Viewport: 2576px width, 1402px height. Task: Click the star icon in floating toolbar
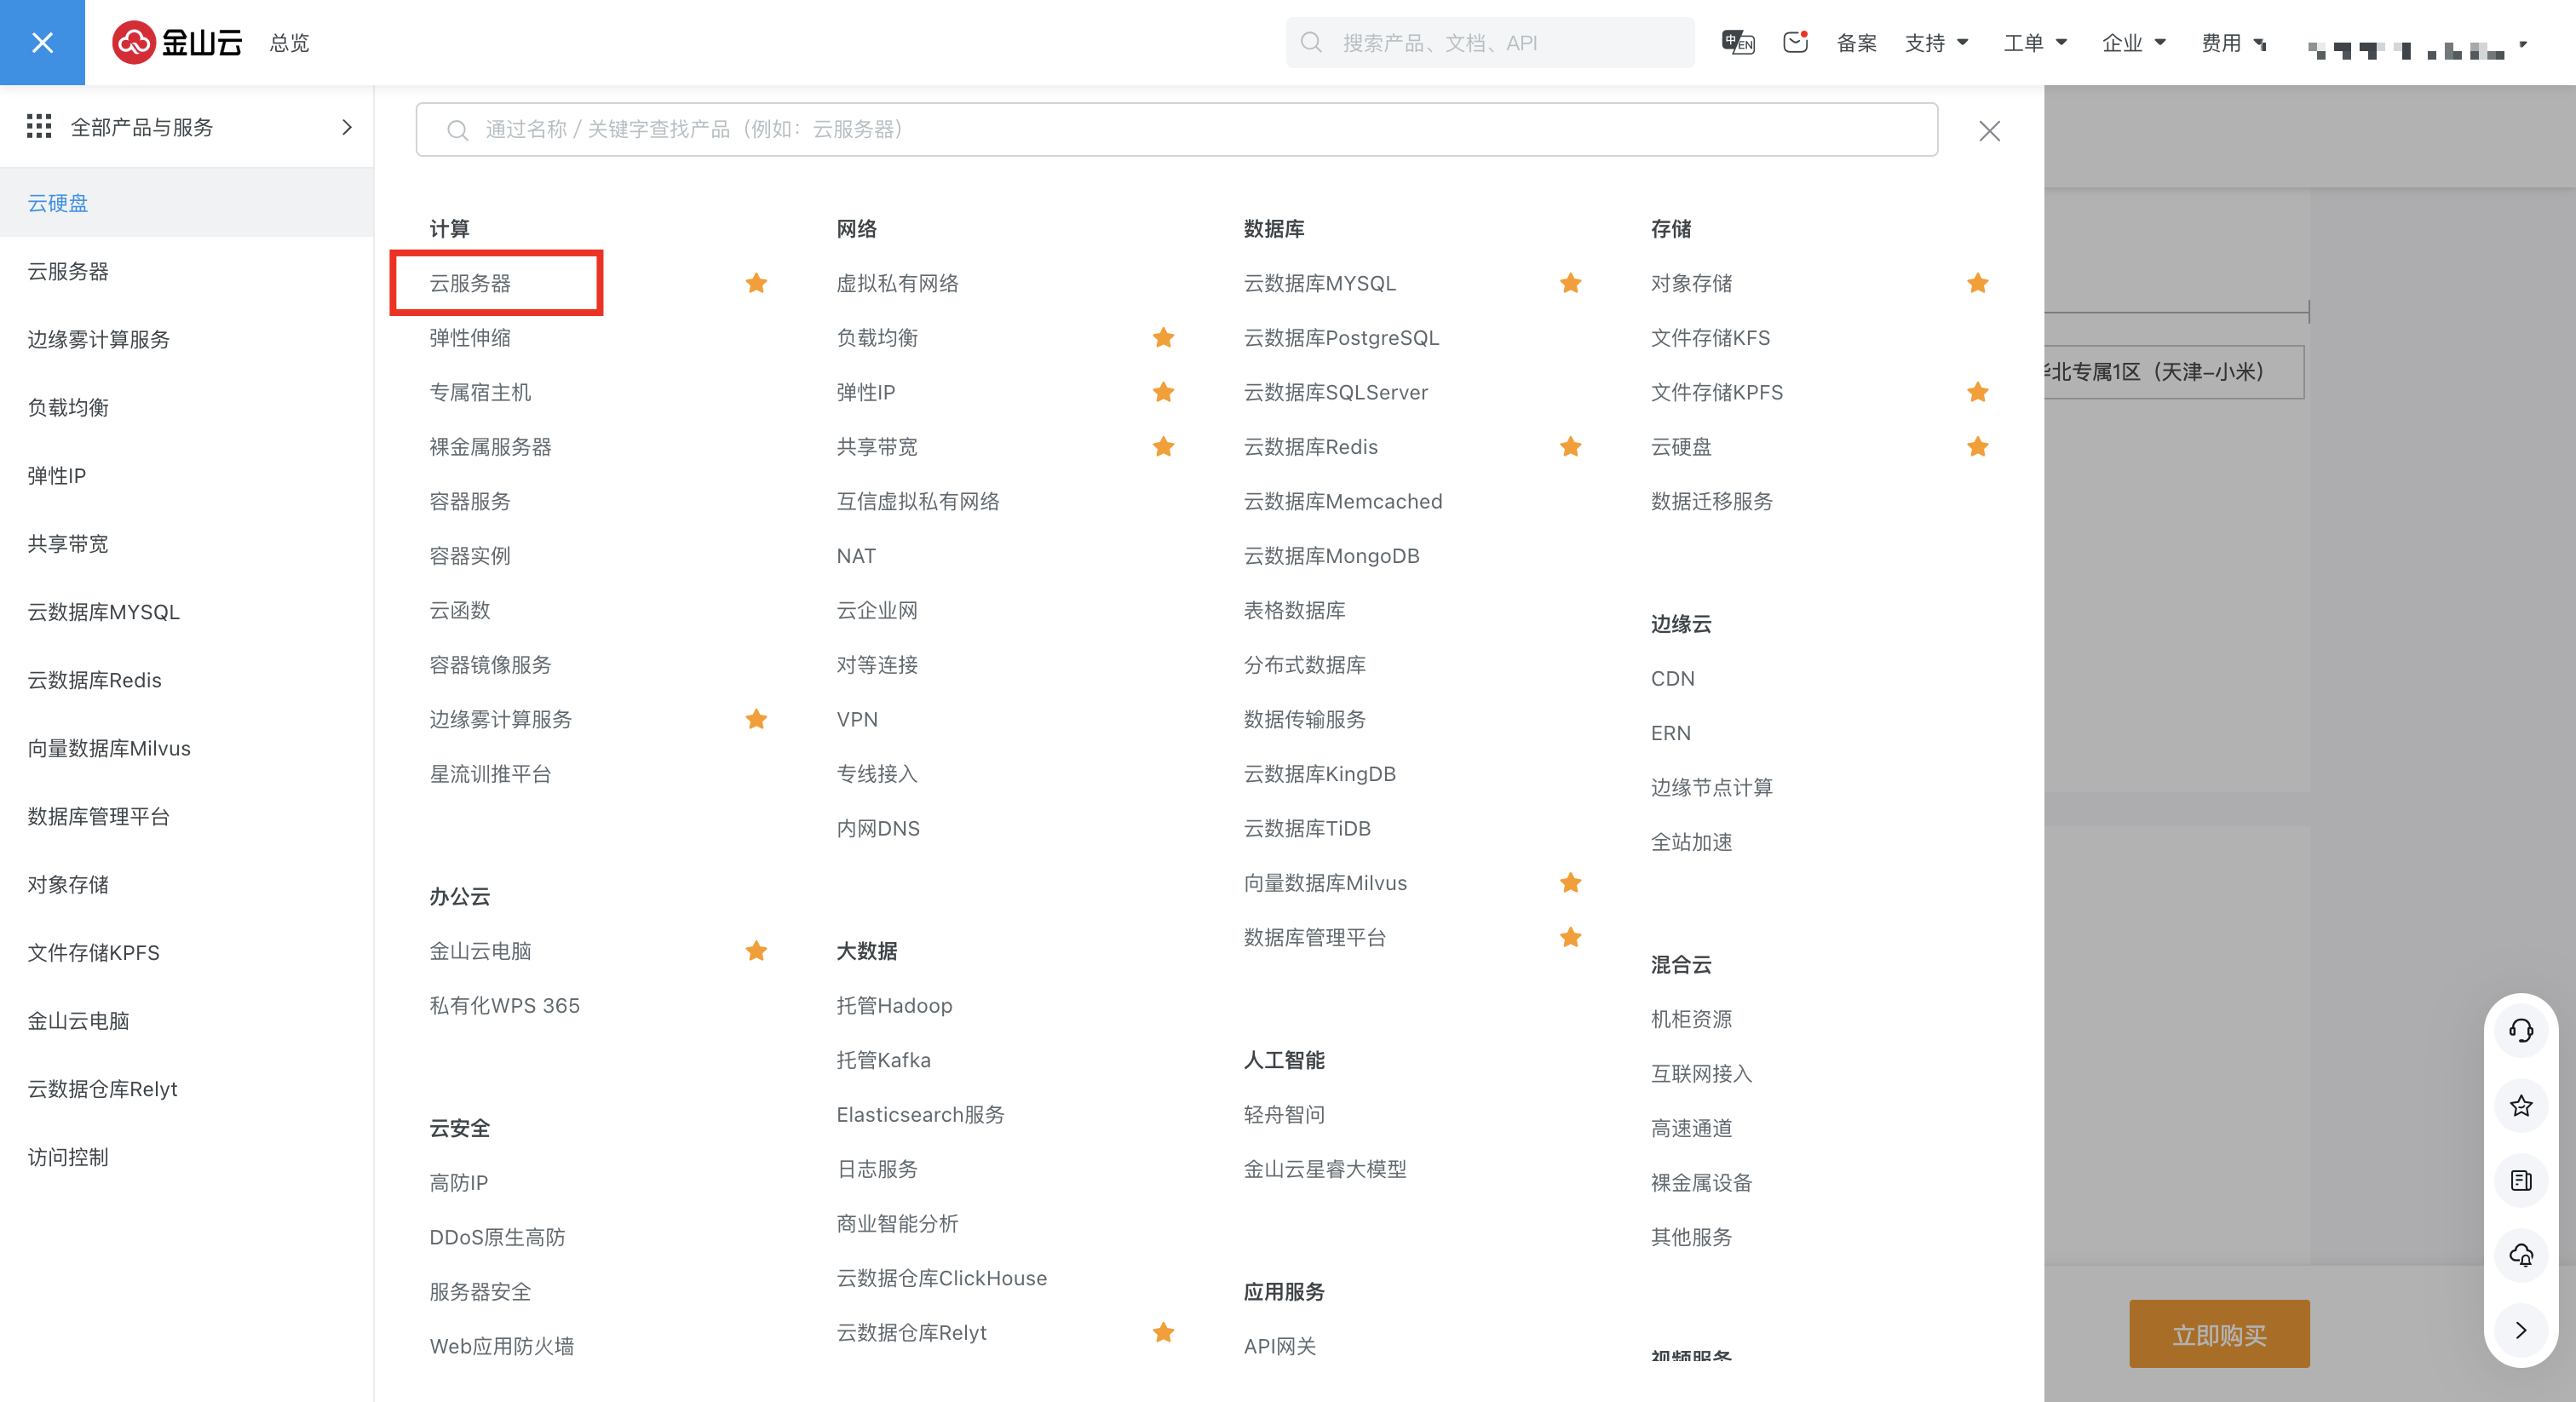click(x=2520, y=1105)
